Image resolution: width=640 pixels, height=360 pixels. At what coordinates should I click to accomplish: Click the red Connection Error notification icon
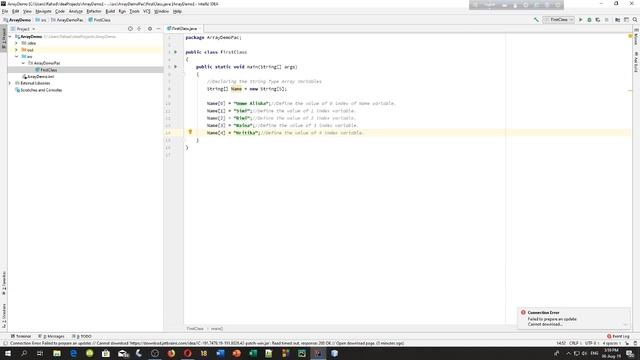pyautogui.click(x=523, y=312)
